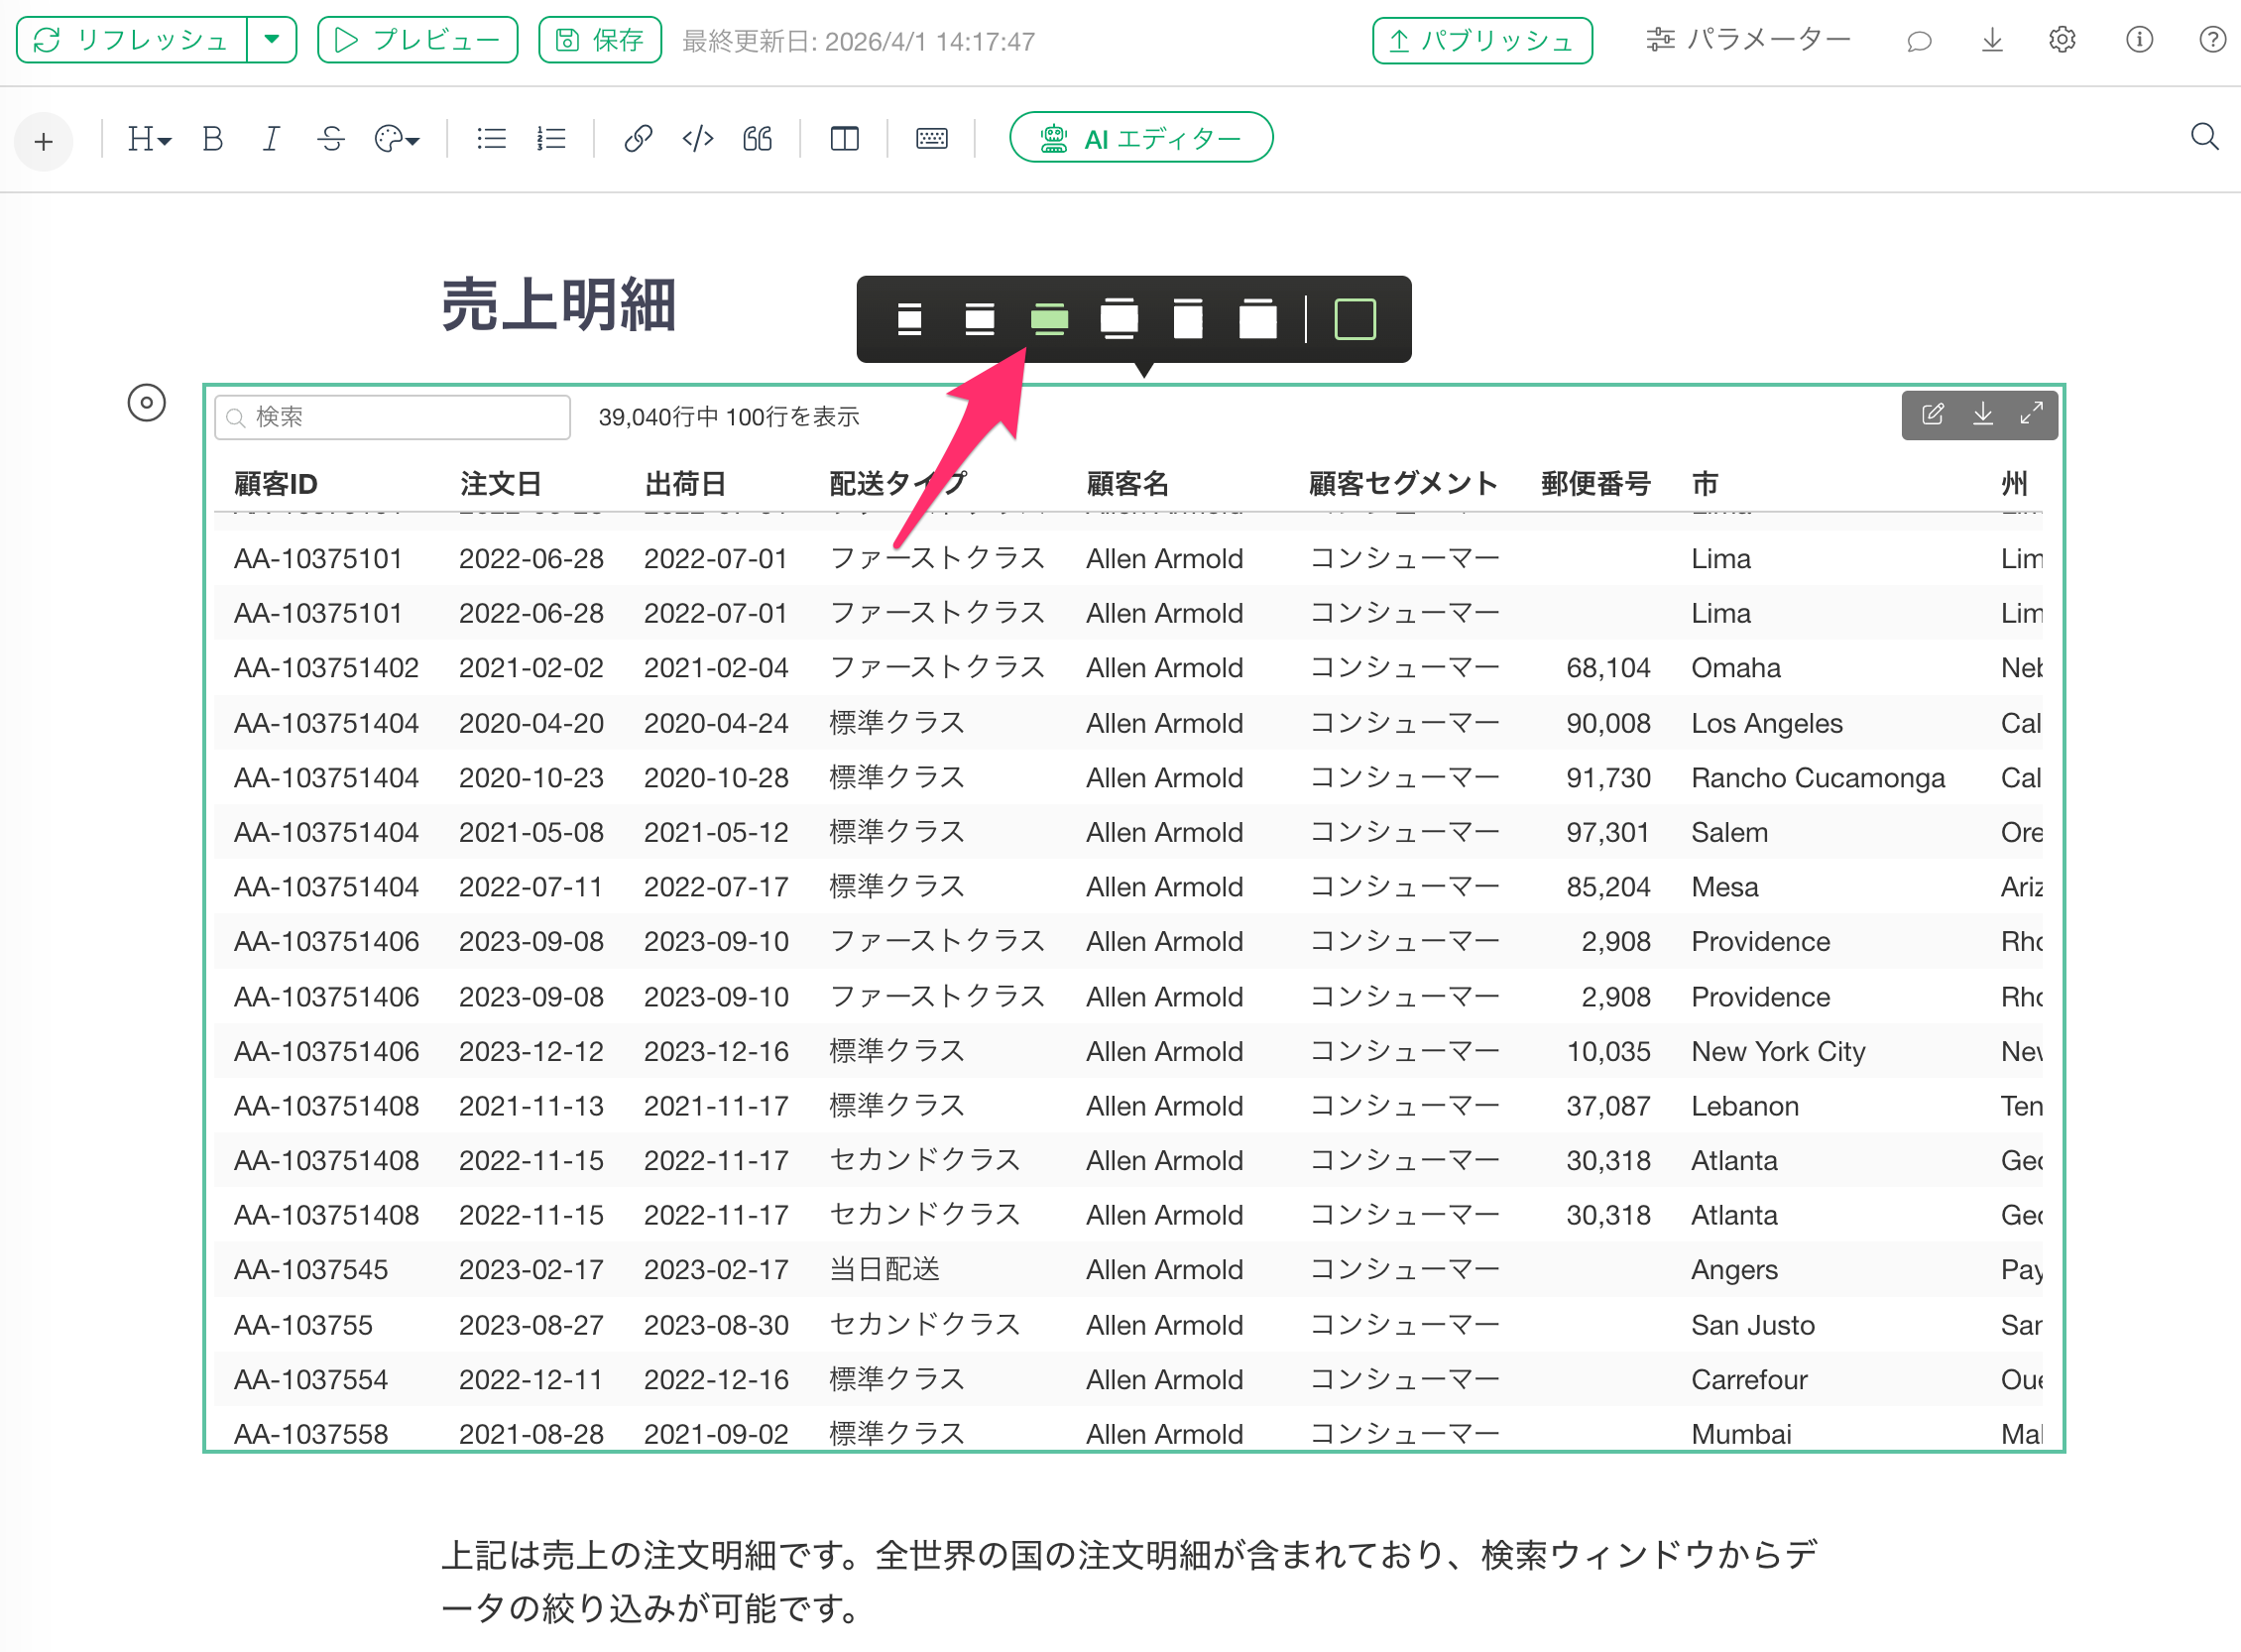Click the 検索 table search field
Screen dimensions: 2241x1652
coord(393,416)
